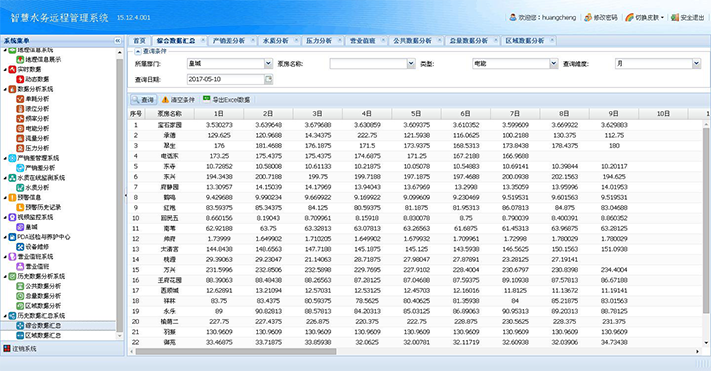Open the 所属部门 dropdown

point(268,64)
